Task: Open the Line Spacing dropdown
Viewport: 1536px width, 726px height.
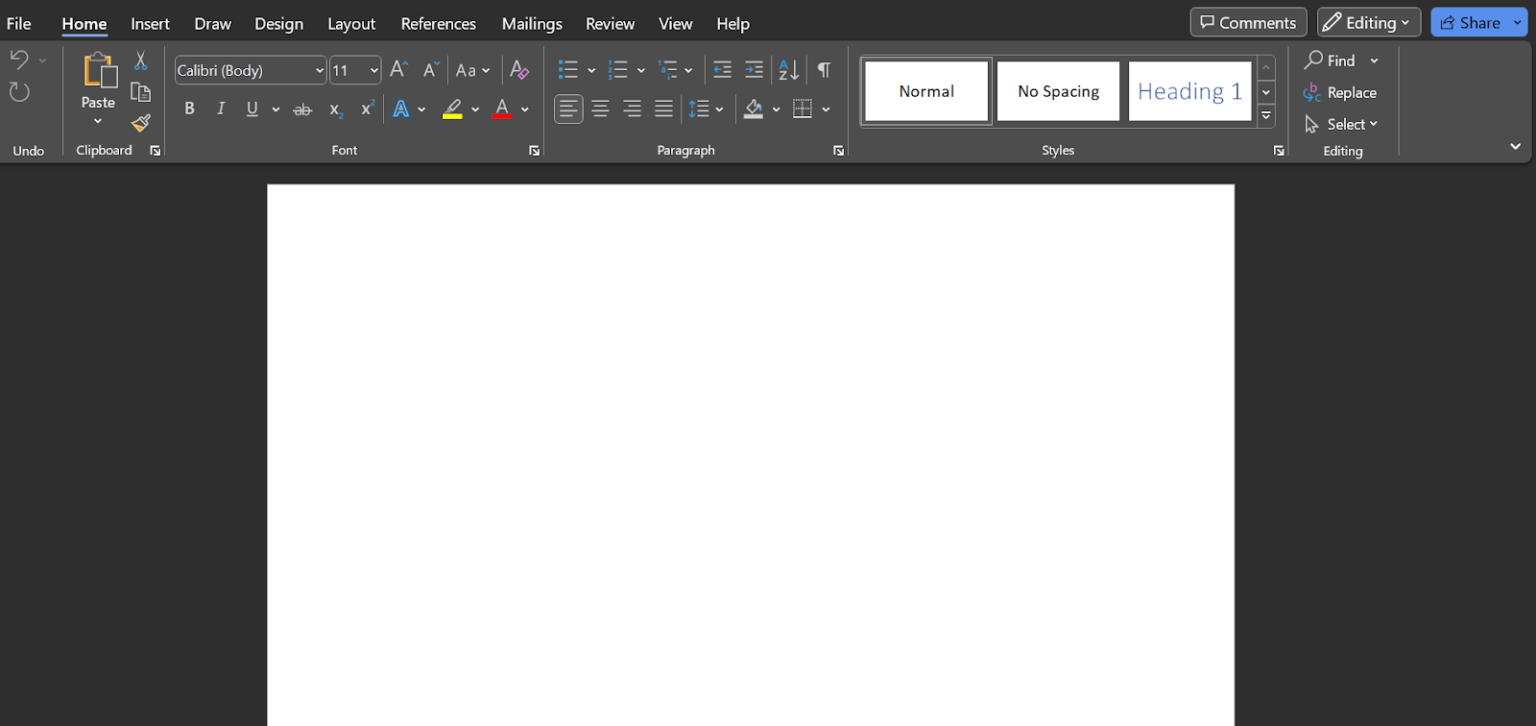Action: (718, 109)
